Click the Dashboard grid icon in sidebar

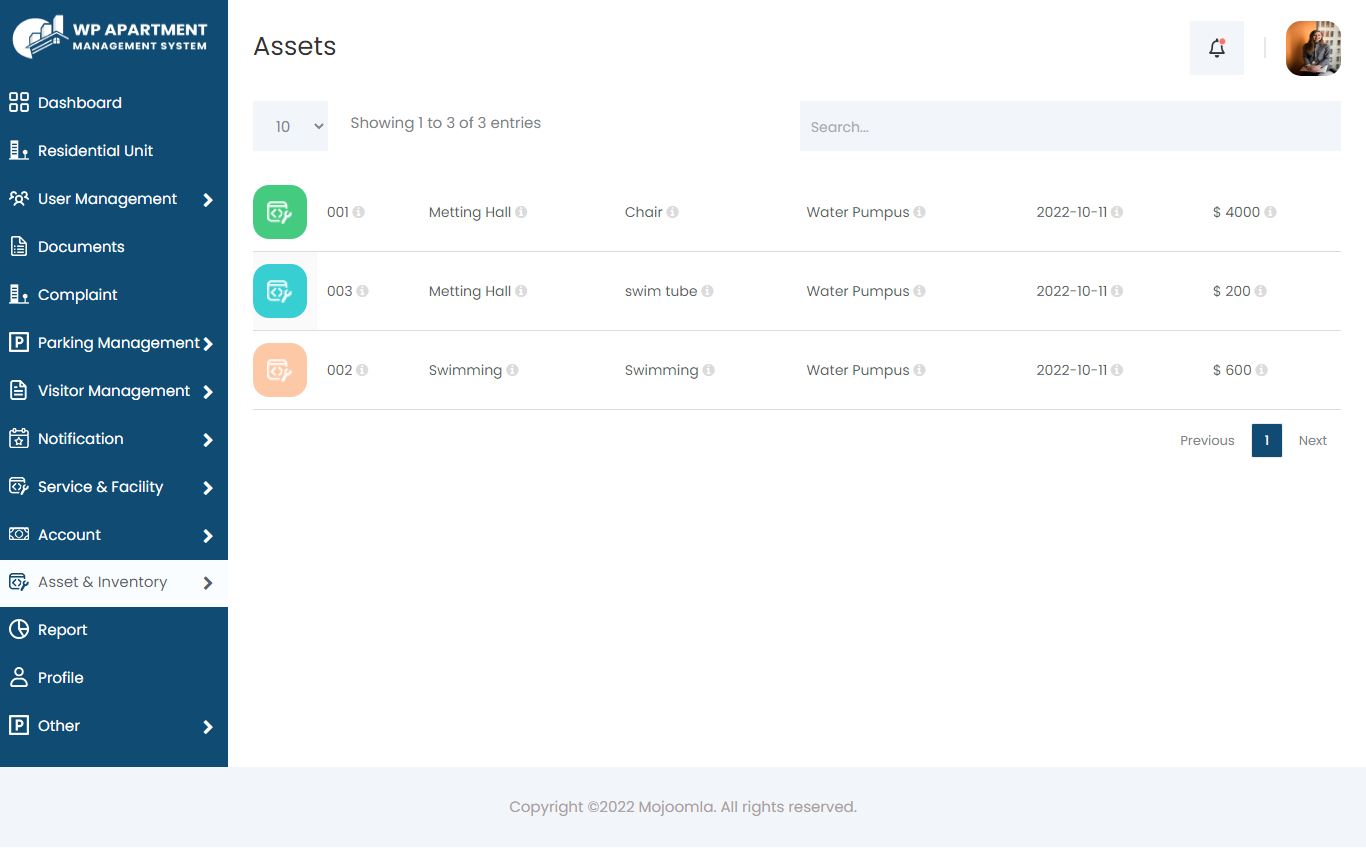(x=19, y=102)
